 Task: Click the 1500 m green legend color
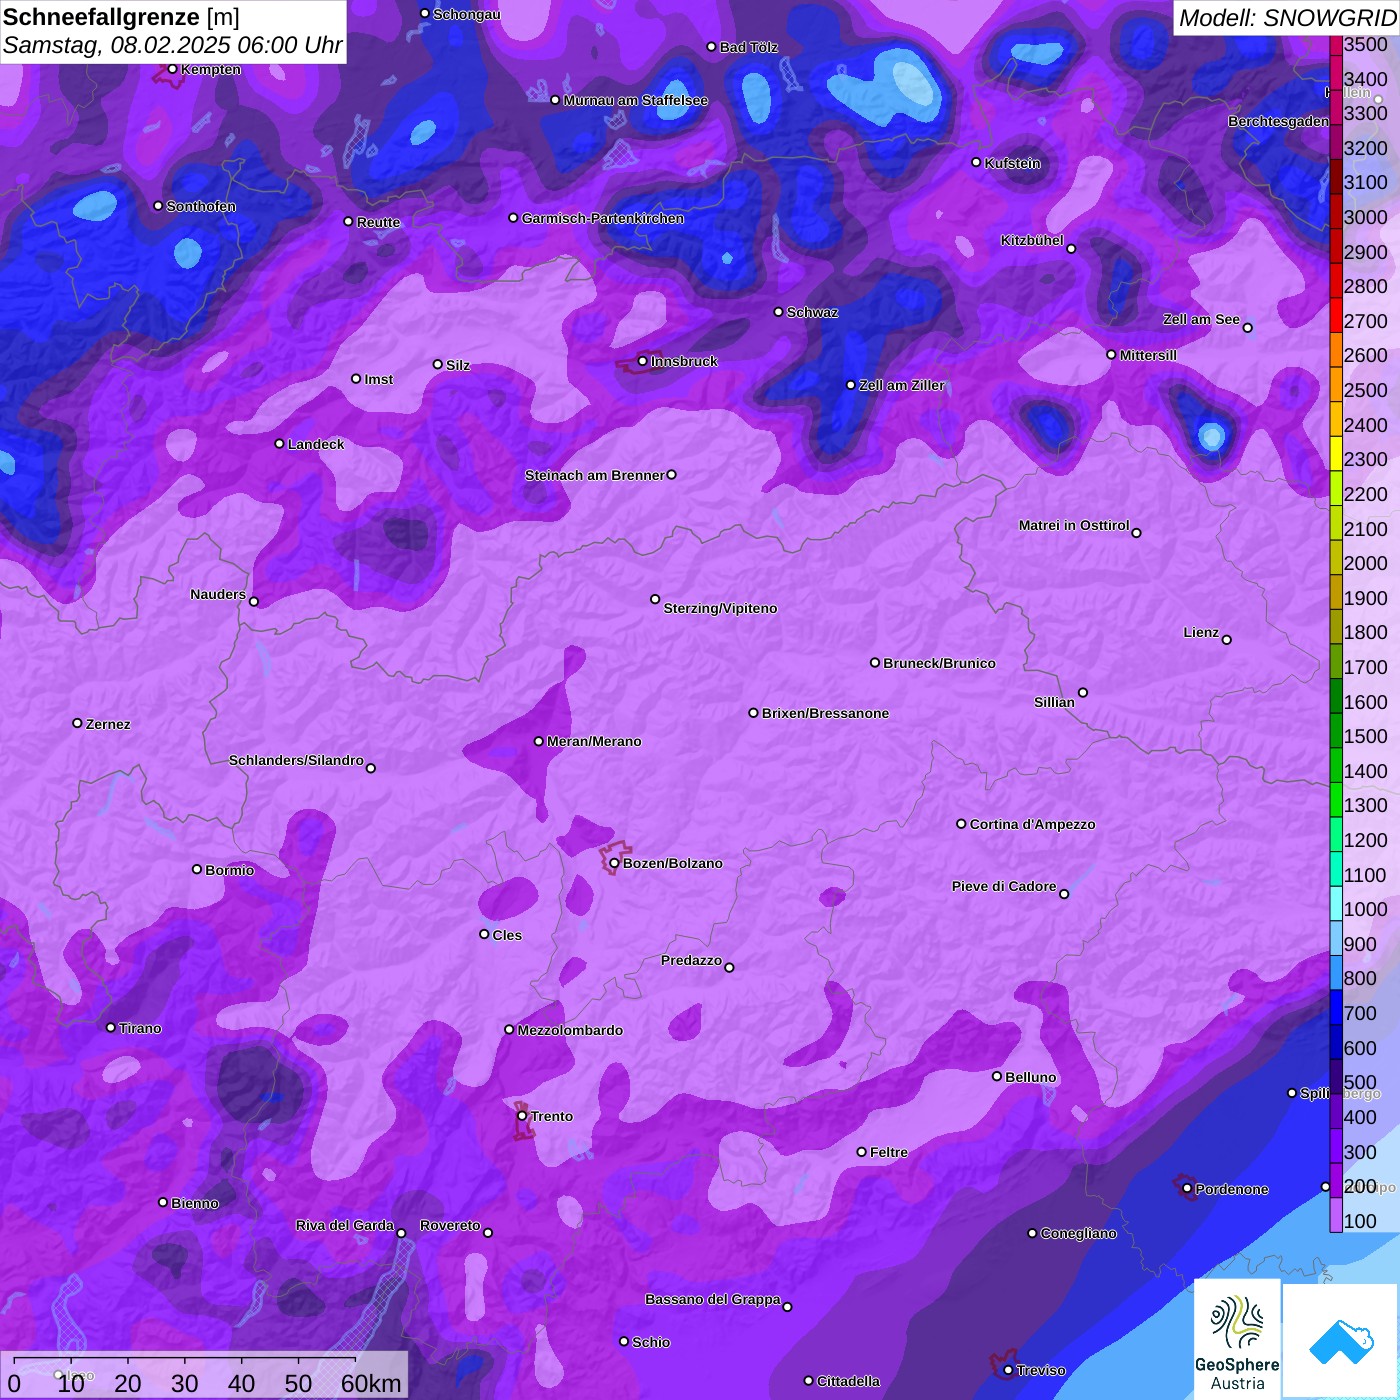(x=1336, y=731)
